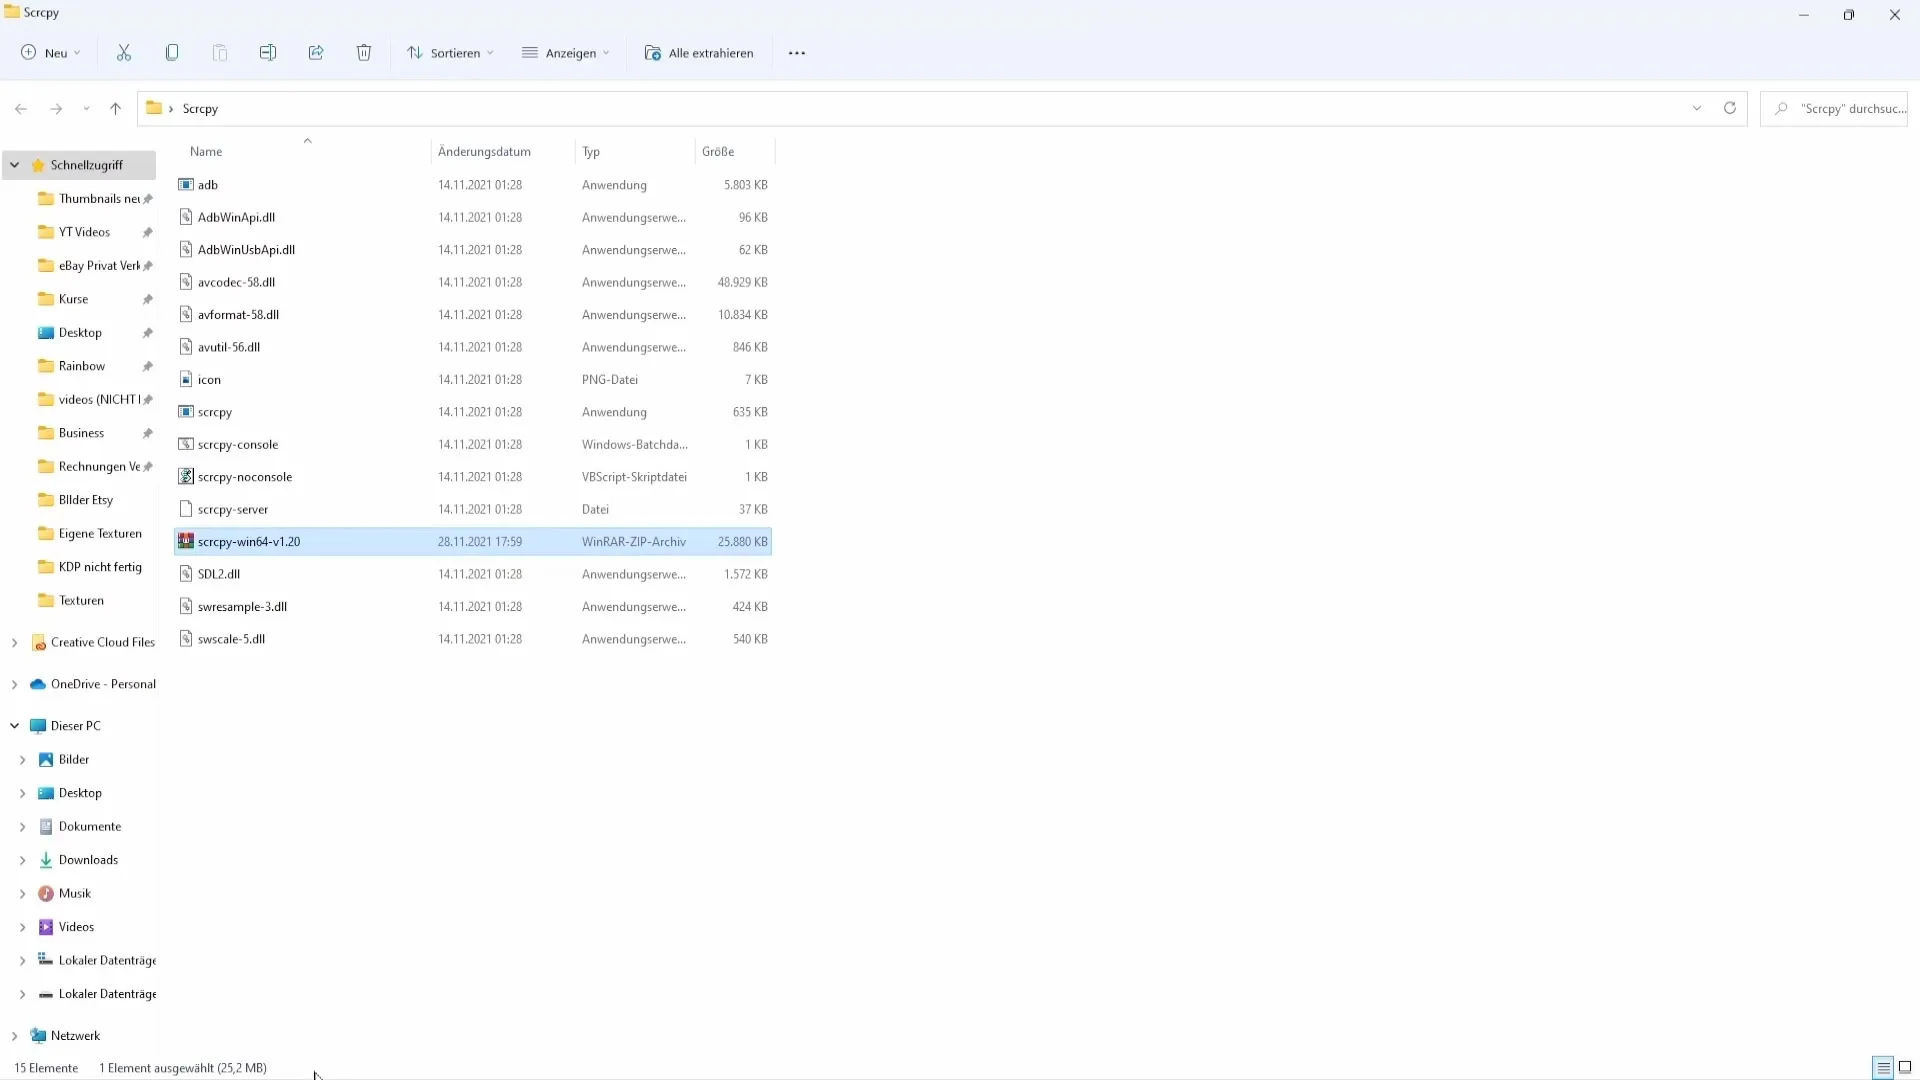Open the Neu dropdown menu
Image resolution: width=1920 pixels, height=1080 pixels.
click(51, 53)
